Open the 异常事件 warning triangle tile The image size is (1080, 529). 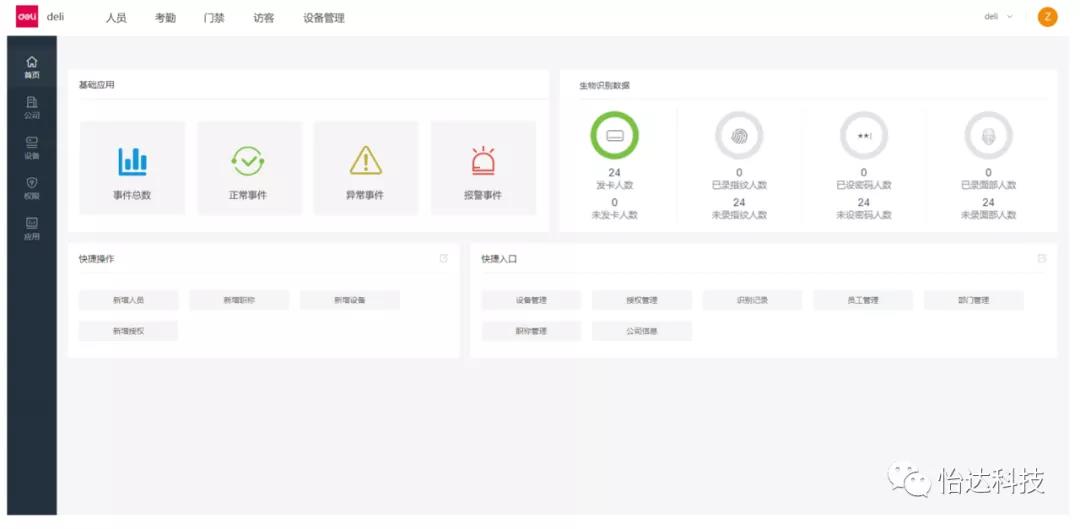365,168
